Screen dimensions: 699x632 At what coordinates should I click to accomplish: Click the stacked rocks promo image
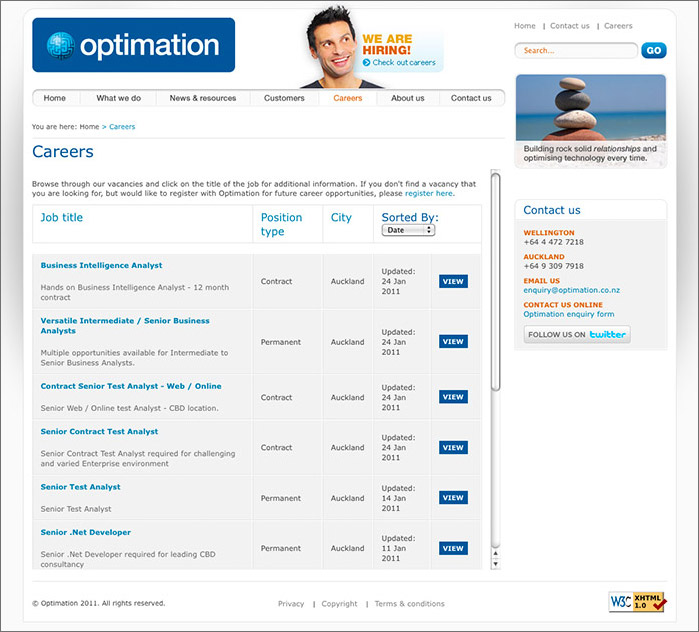click(591, 121)
